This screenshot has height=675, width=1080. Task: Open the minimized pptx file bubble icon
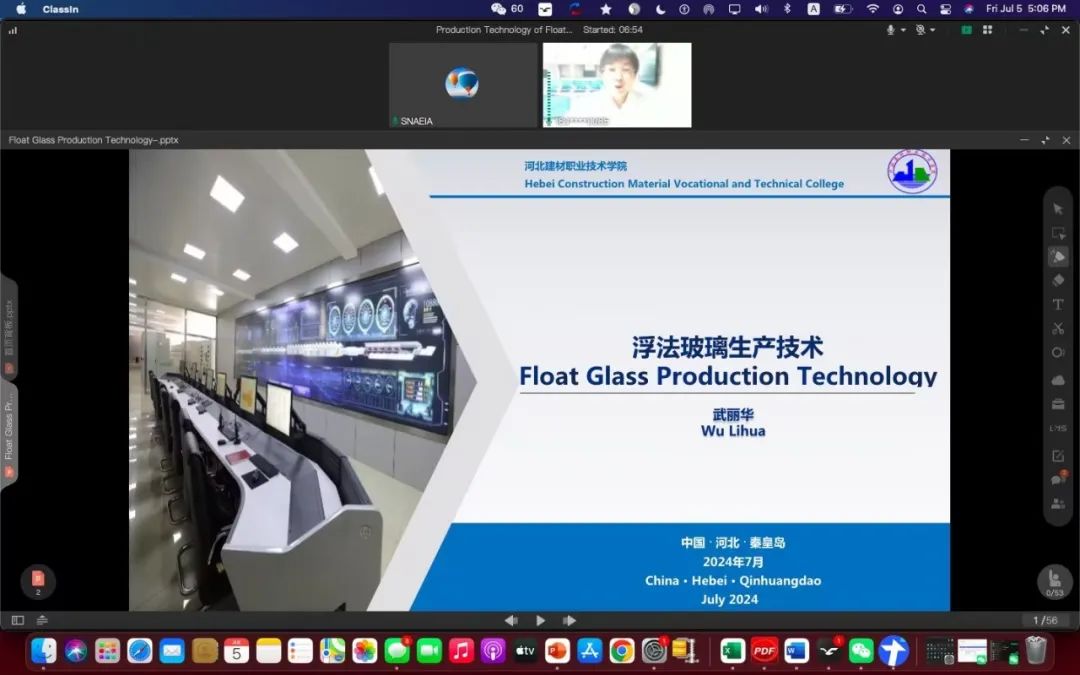(38, 582)
